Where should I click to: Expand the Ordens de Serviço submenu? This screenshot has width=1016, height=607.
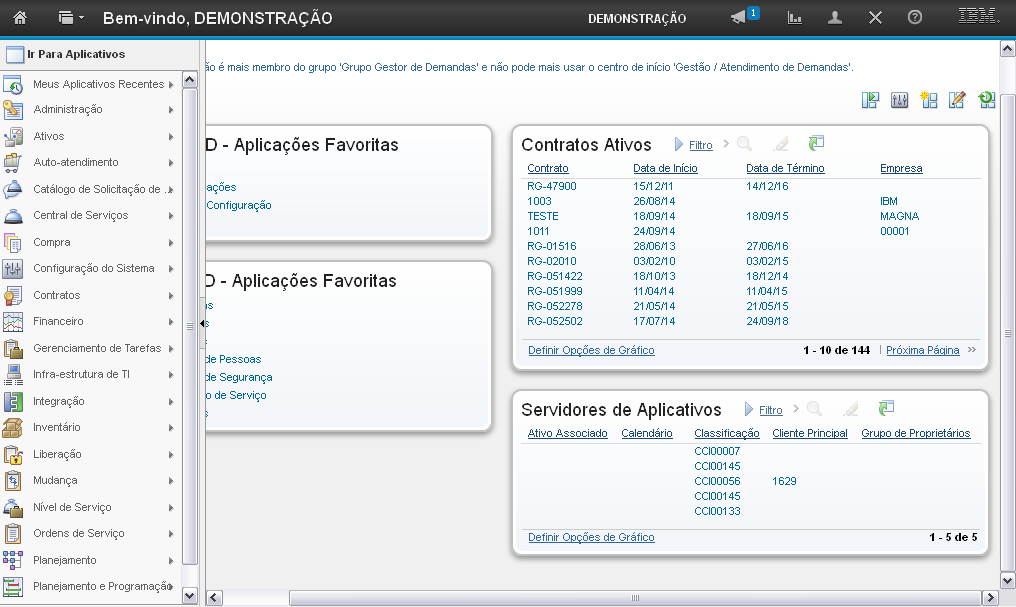pyautogui.click(x=172, y=534)
